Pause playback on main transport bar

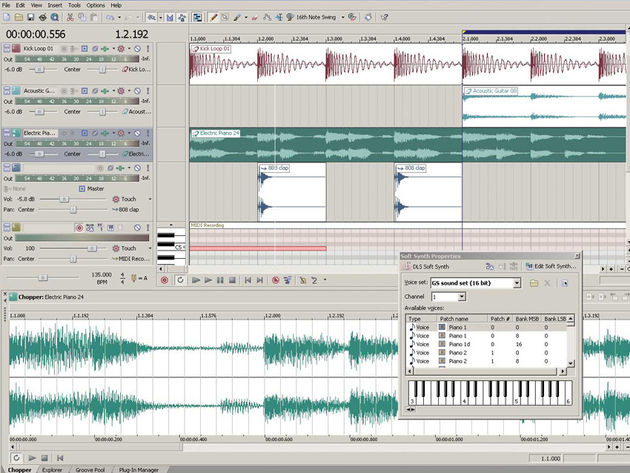(x=220, y=280)
